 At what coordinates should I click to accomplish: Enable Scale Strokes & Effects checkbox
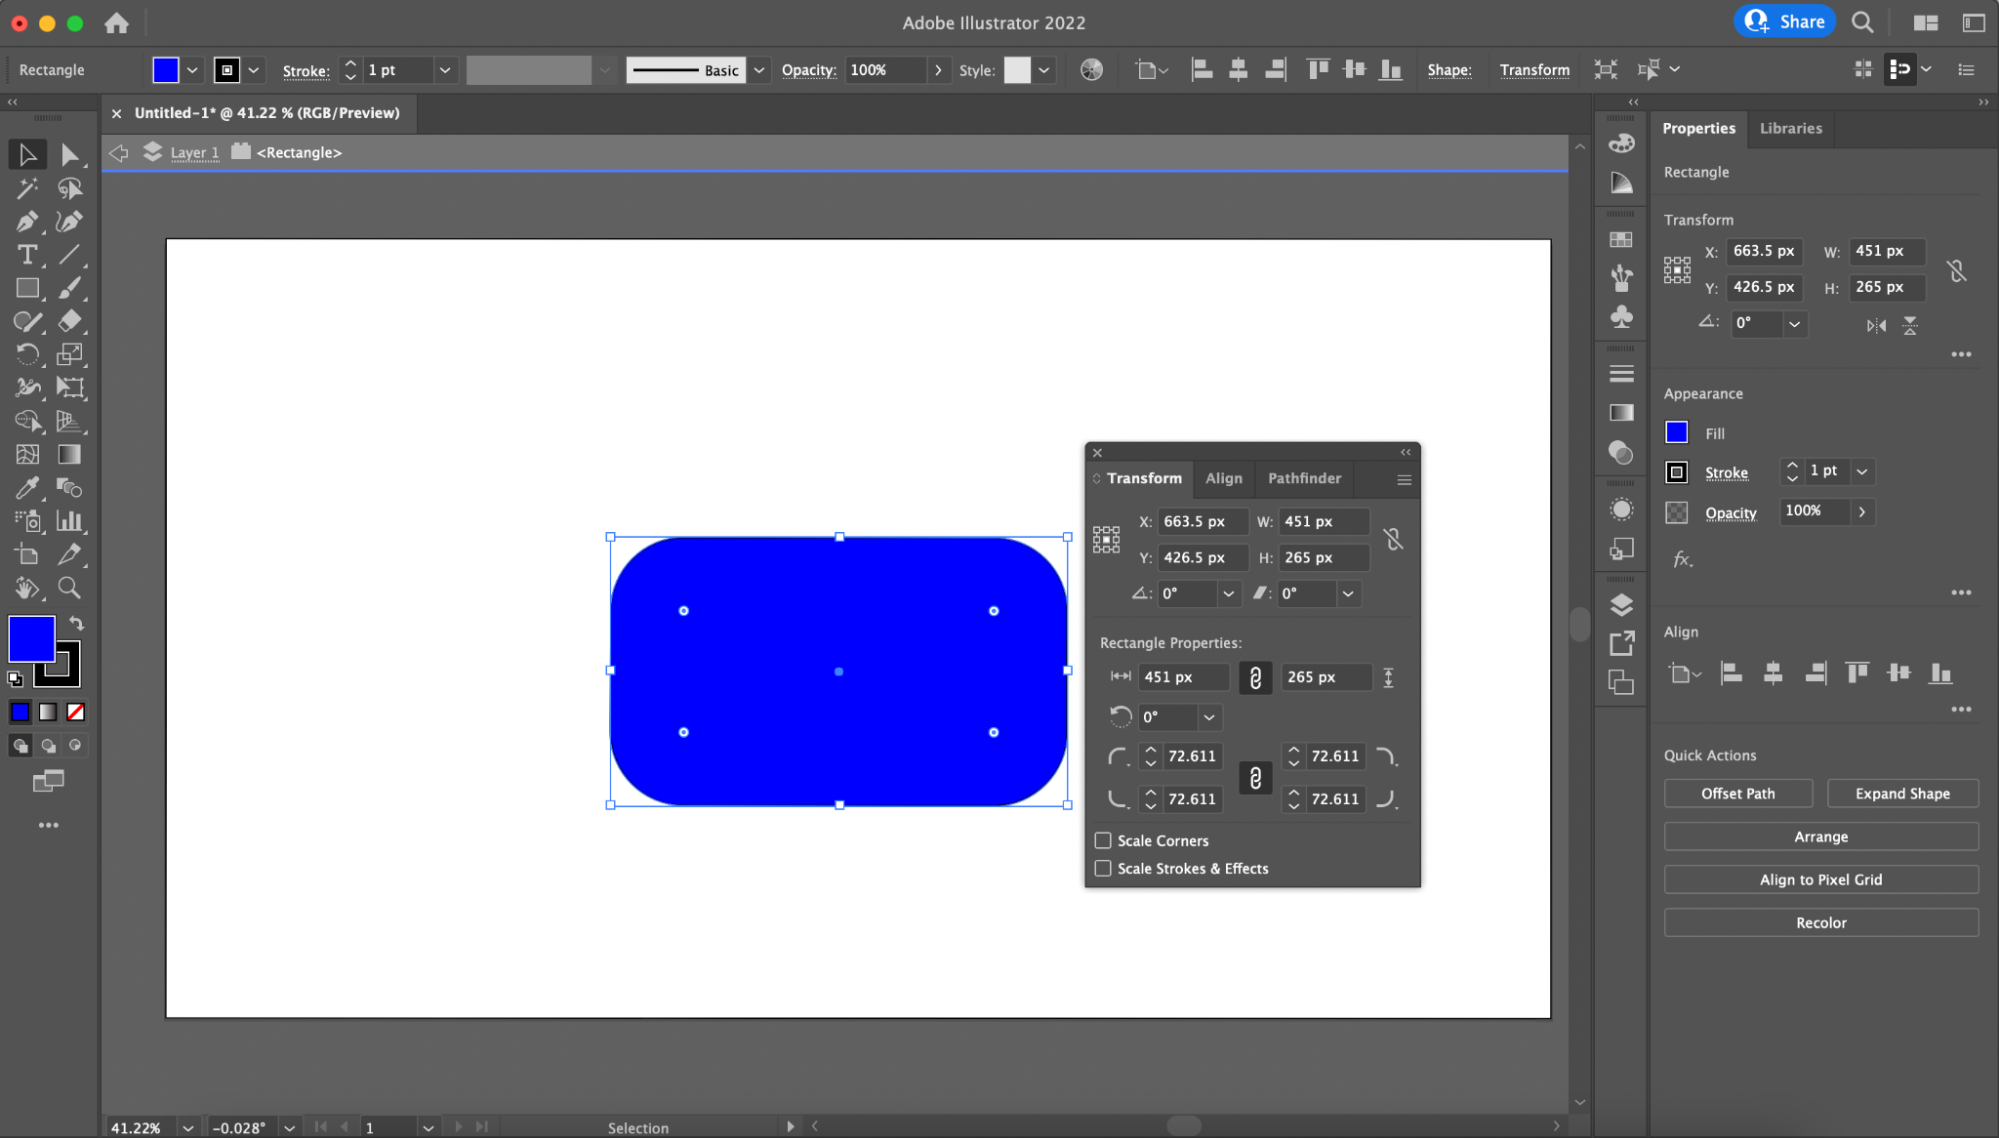[x=1102, y=867]
